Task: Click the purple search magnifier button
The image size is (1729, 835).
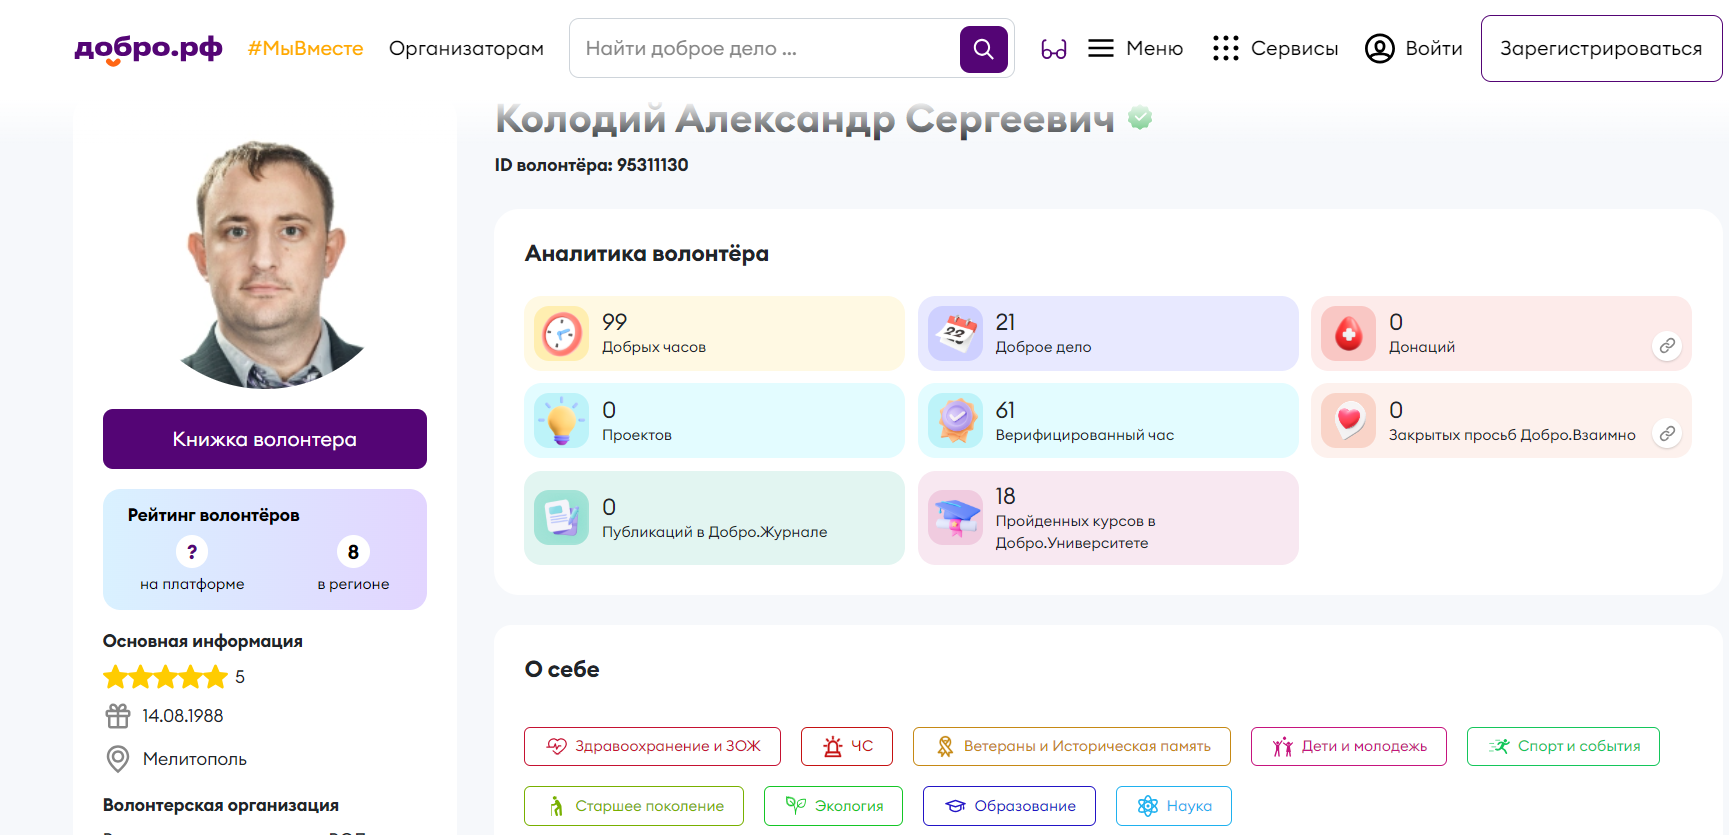Action: click(x=983, y=49)
